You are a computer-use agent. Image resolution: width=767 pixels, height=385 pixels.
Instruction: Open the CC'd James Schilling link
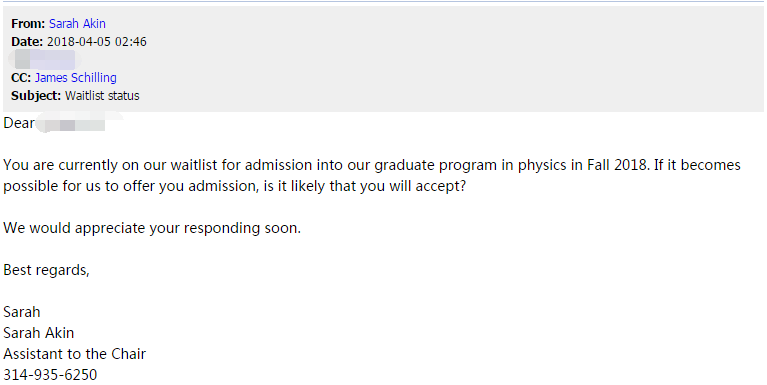coord(75,77)
